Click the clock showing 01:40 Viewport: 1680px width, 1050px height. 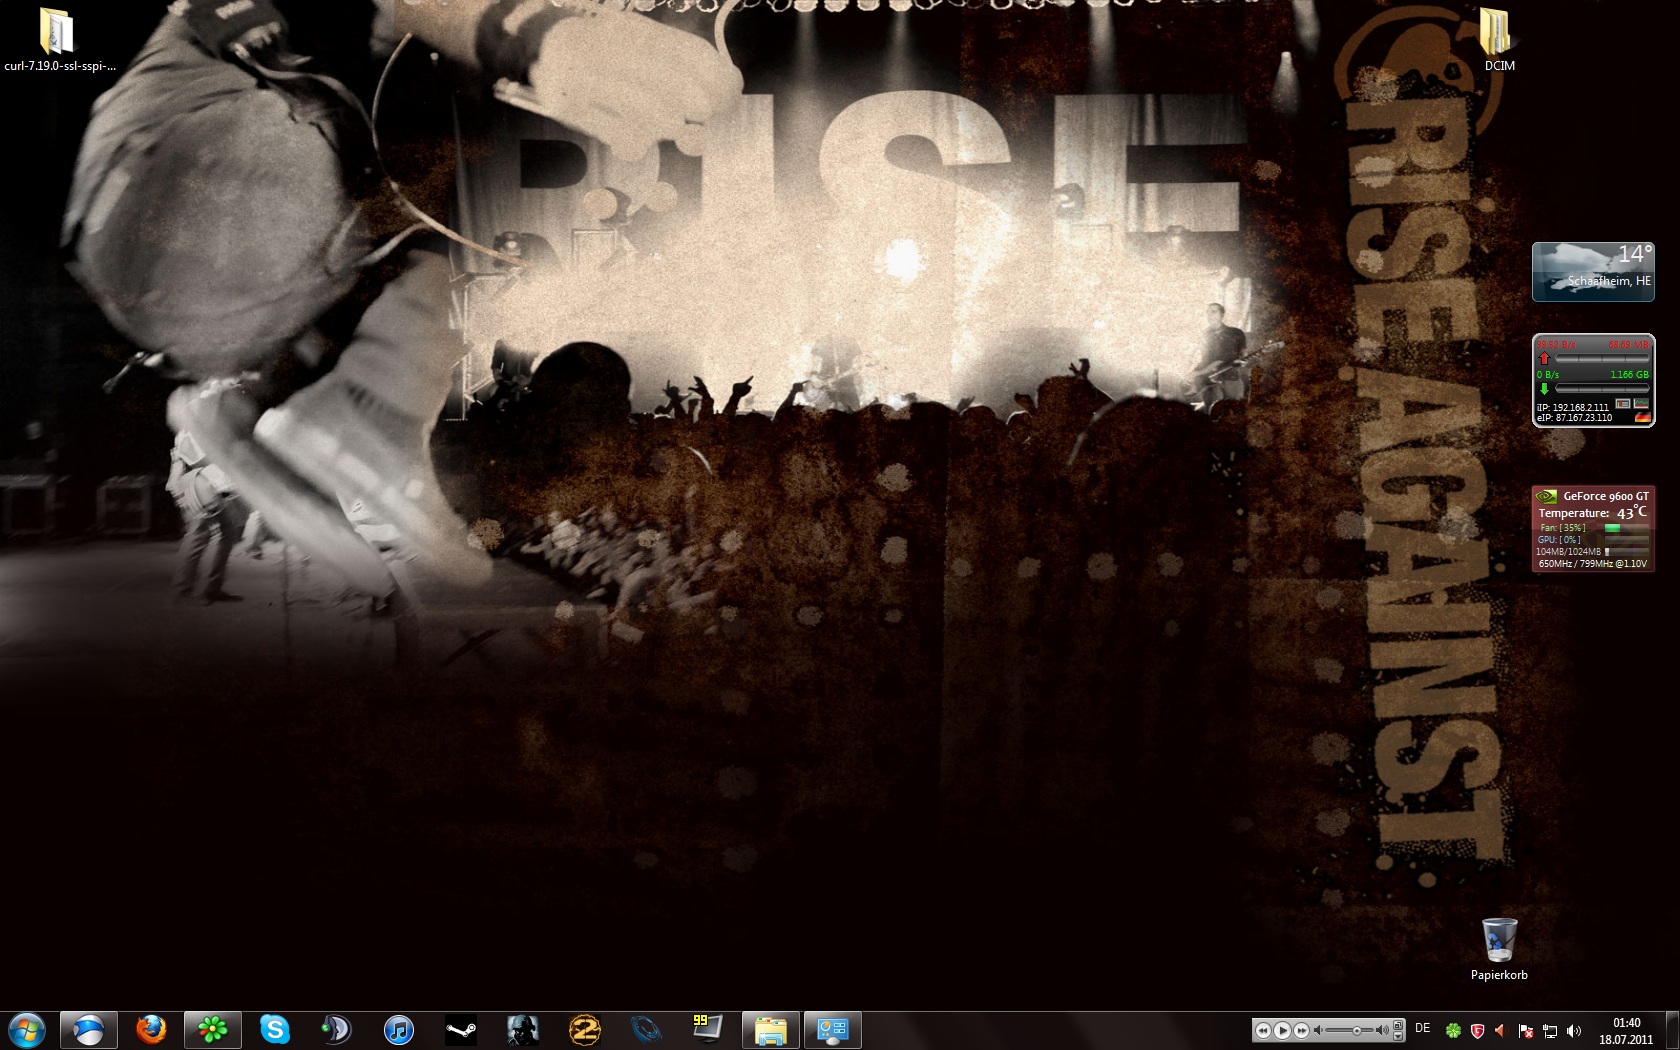(1626, 1030)
